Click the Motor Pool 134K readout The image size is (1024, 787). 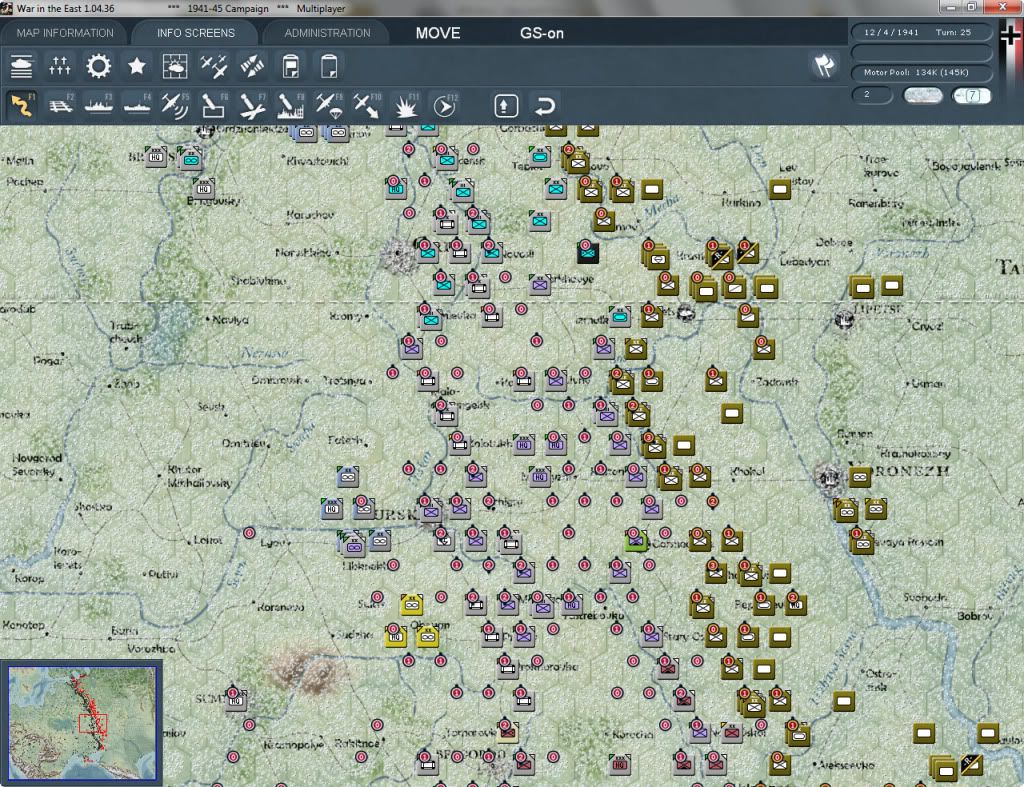pos(921,72)
